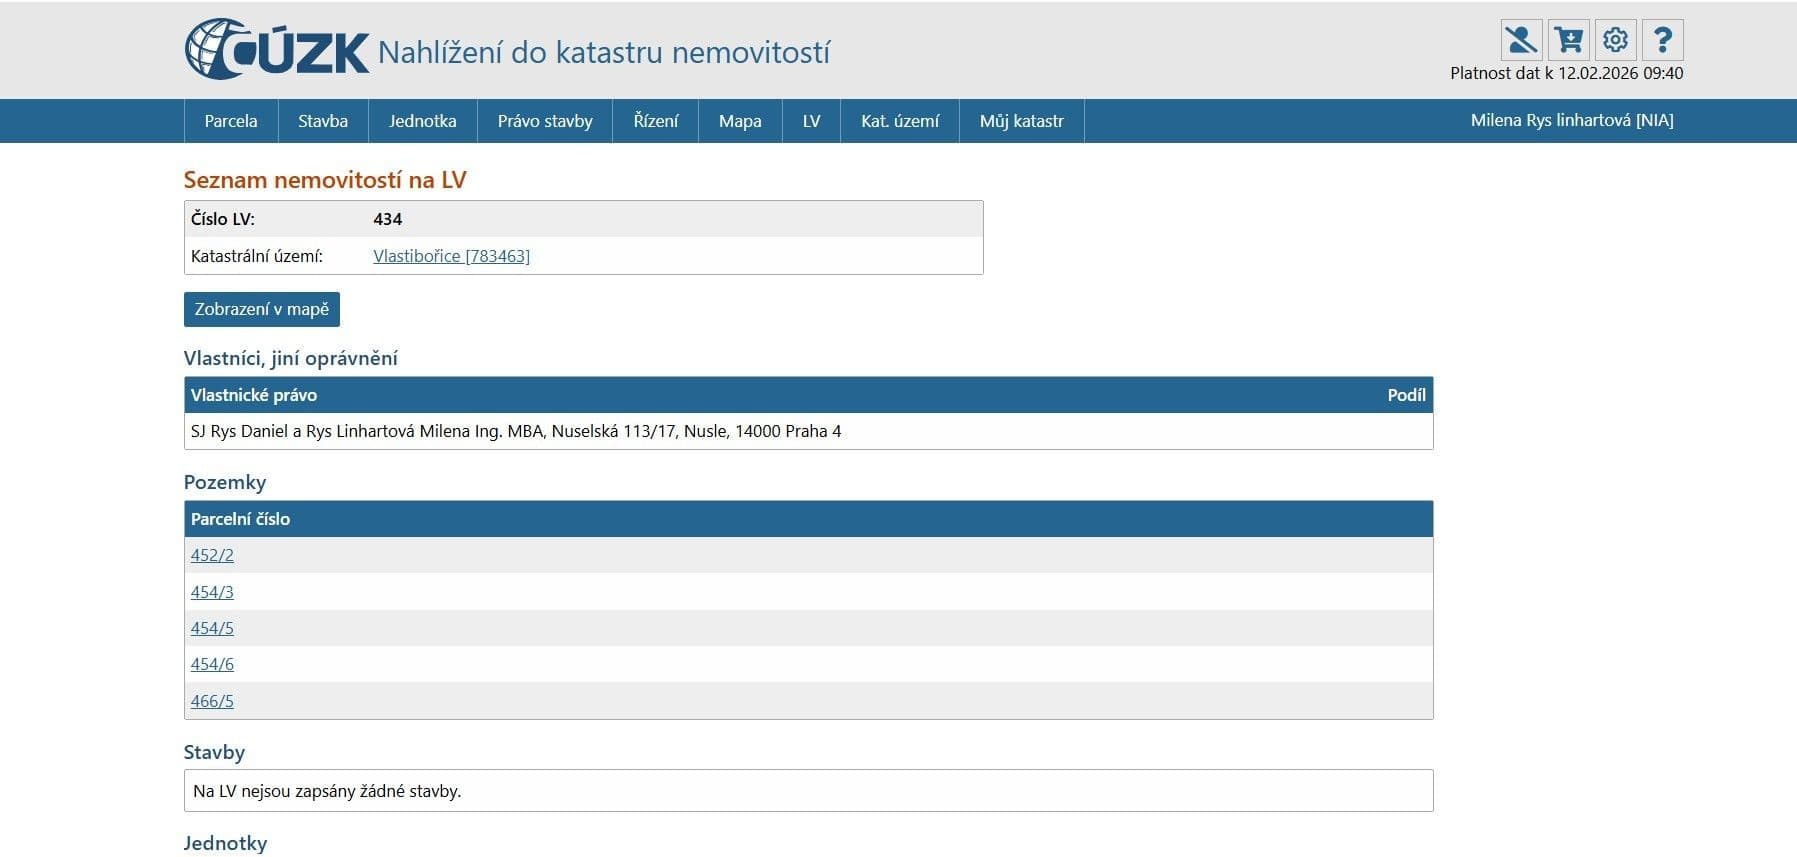Click the question mark help icon
1797x857 pixels.
(x=1662, y=41)
